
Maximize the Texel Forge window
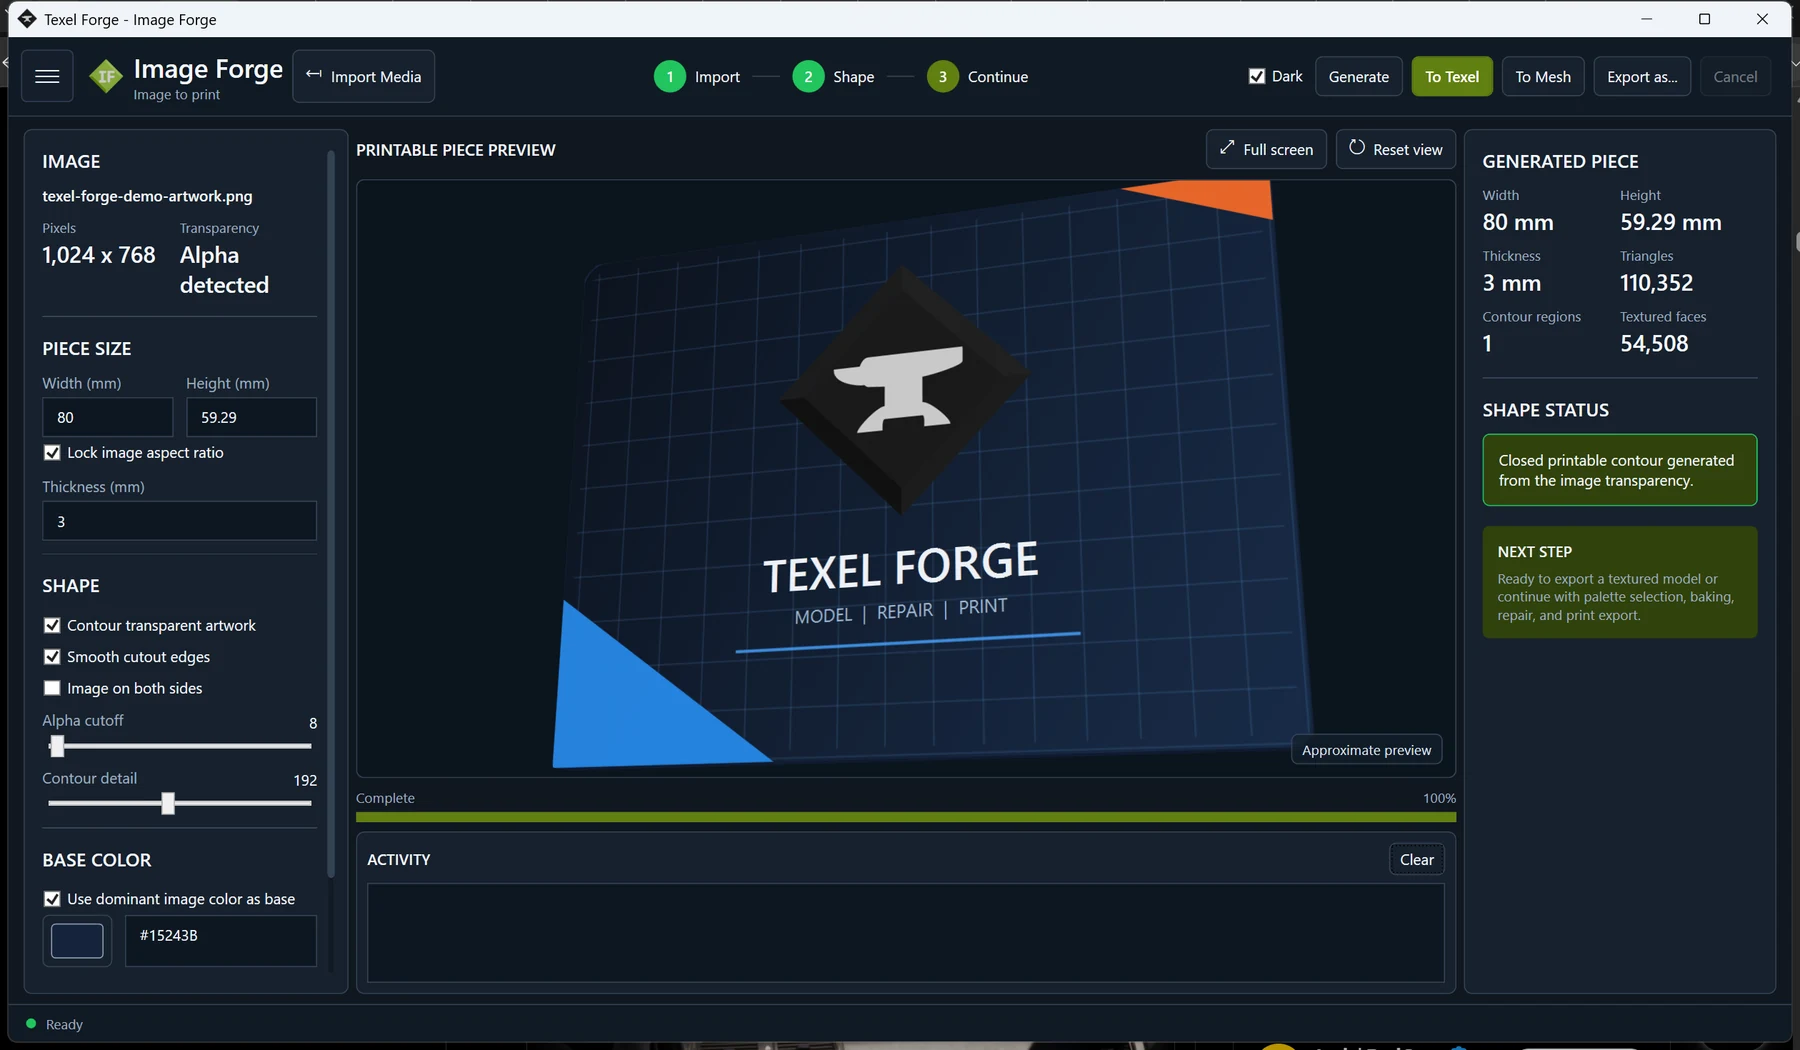tap(1704, 19)
